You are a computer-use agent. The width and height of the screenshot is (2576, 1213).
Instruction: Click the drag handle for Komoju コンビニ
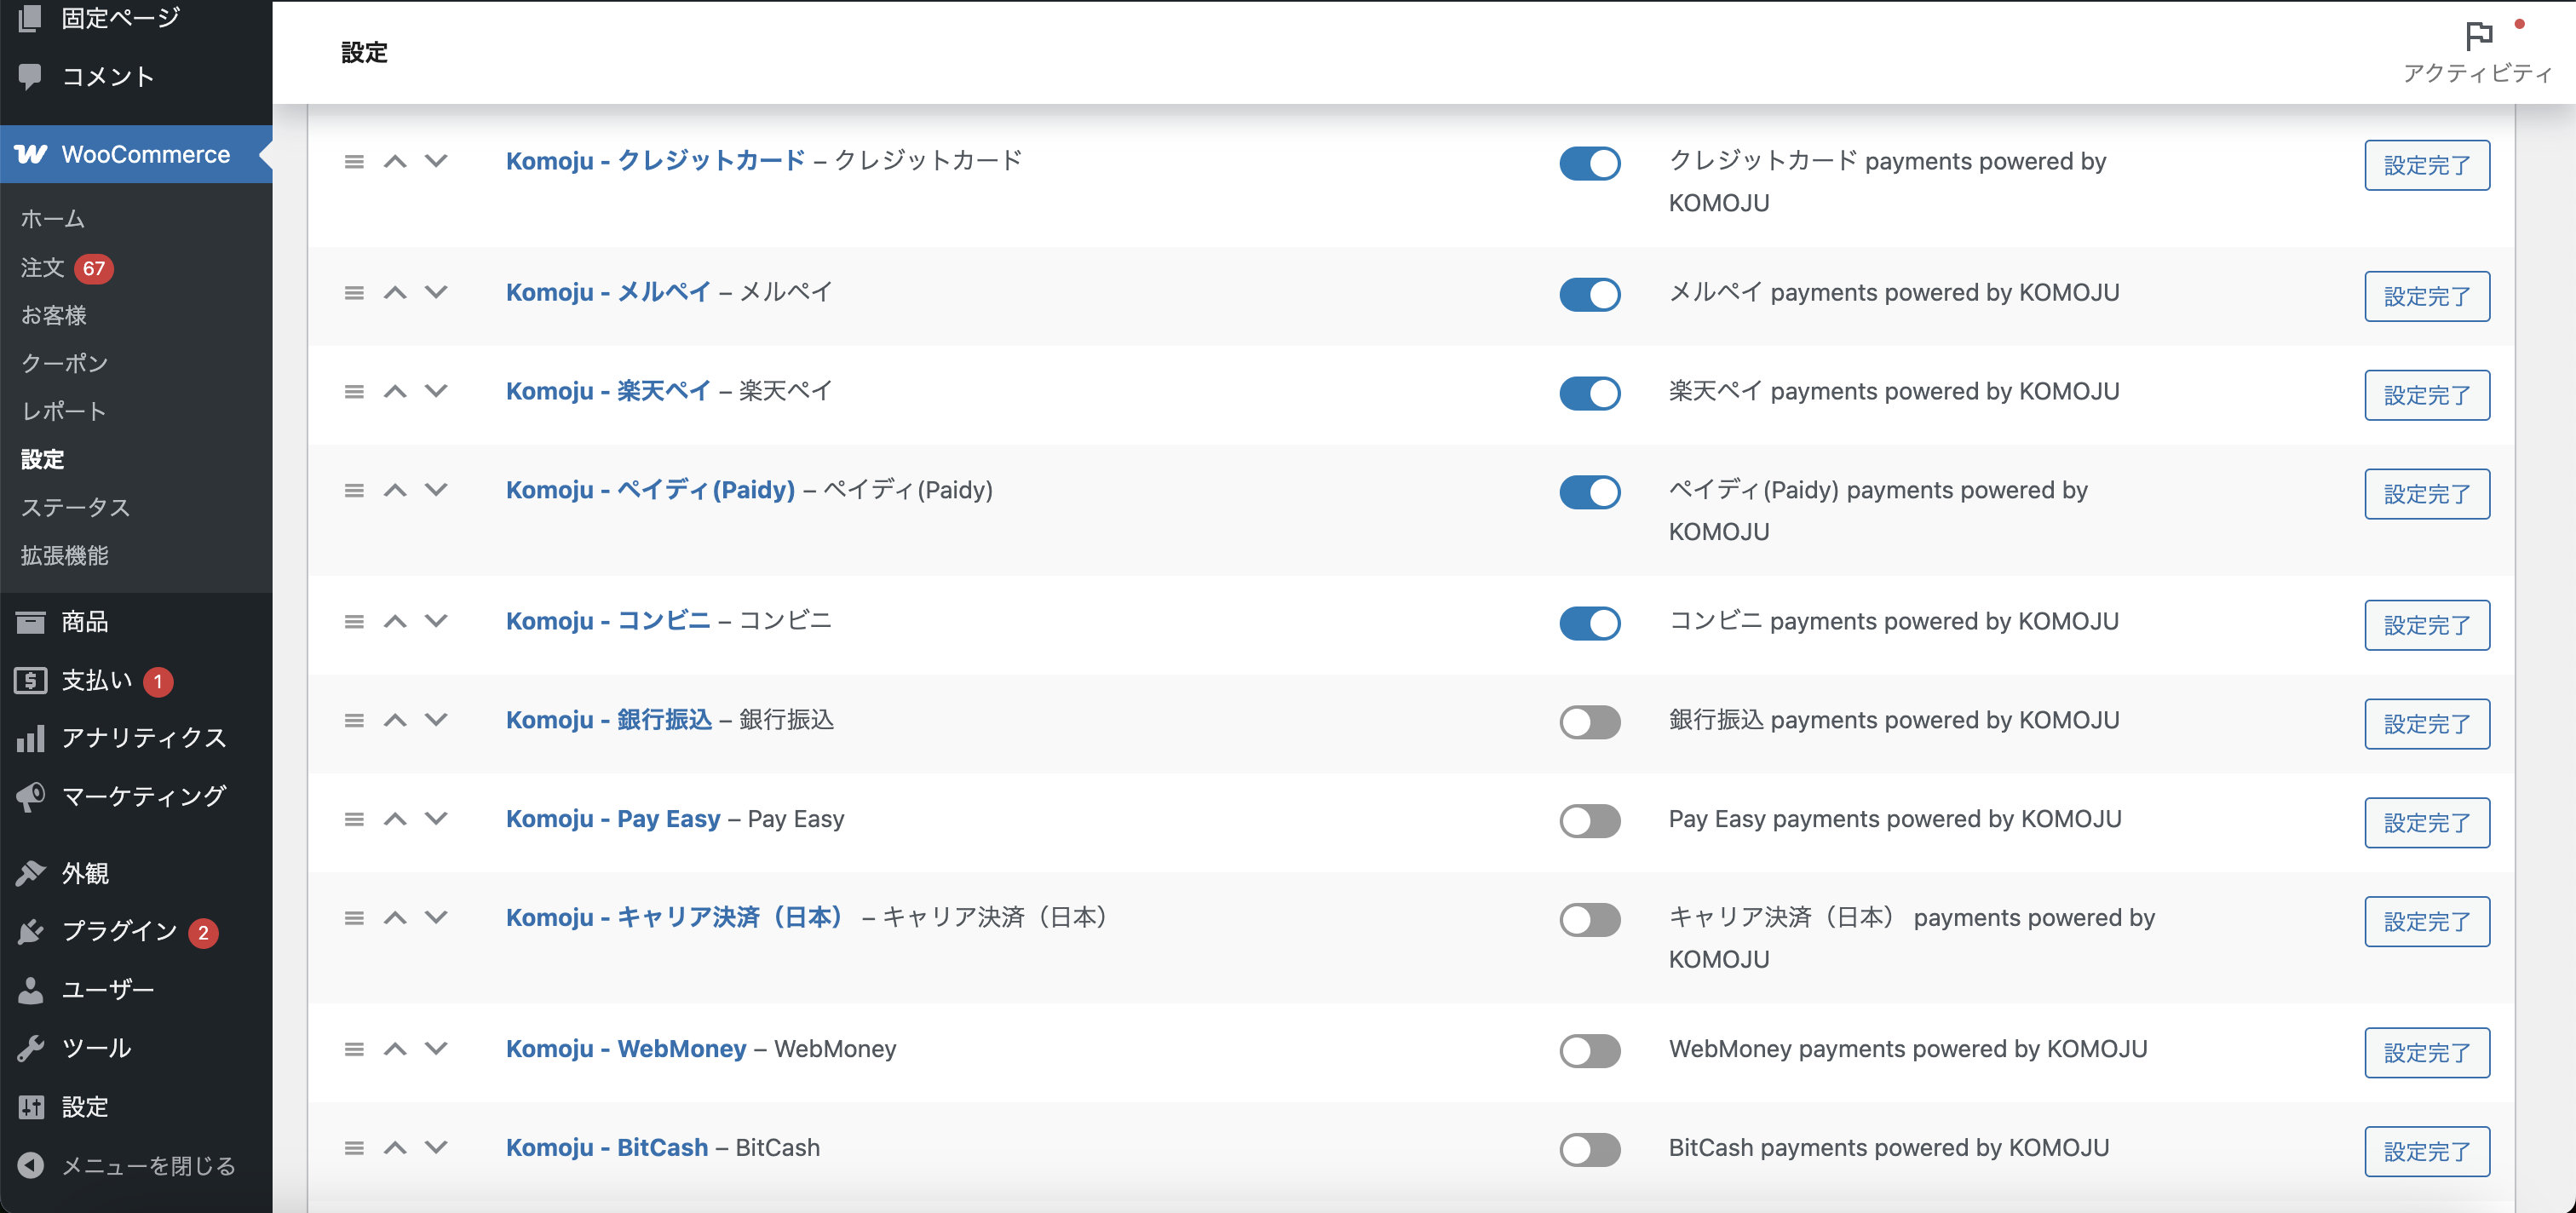click(x=354, y=621)
